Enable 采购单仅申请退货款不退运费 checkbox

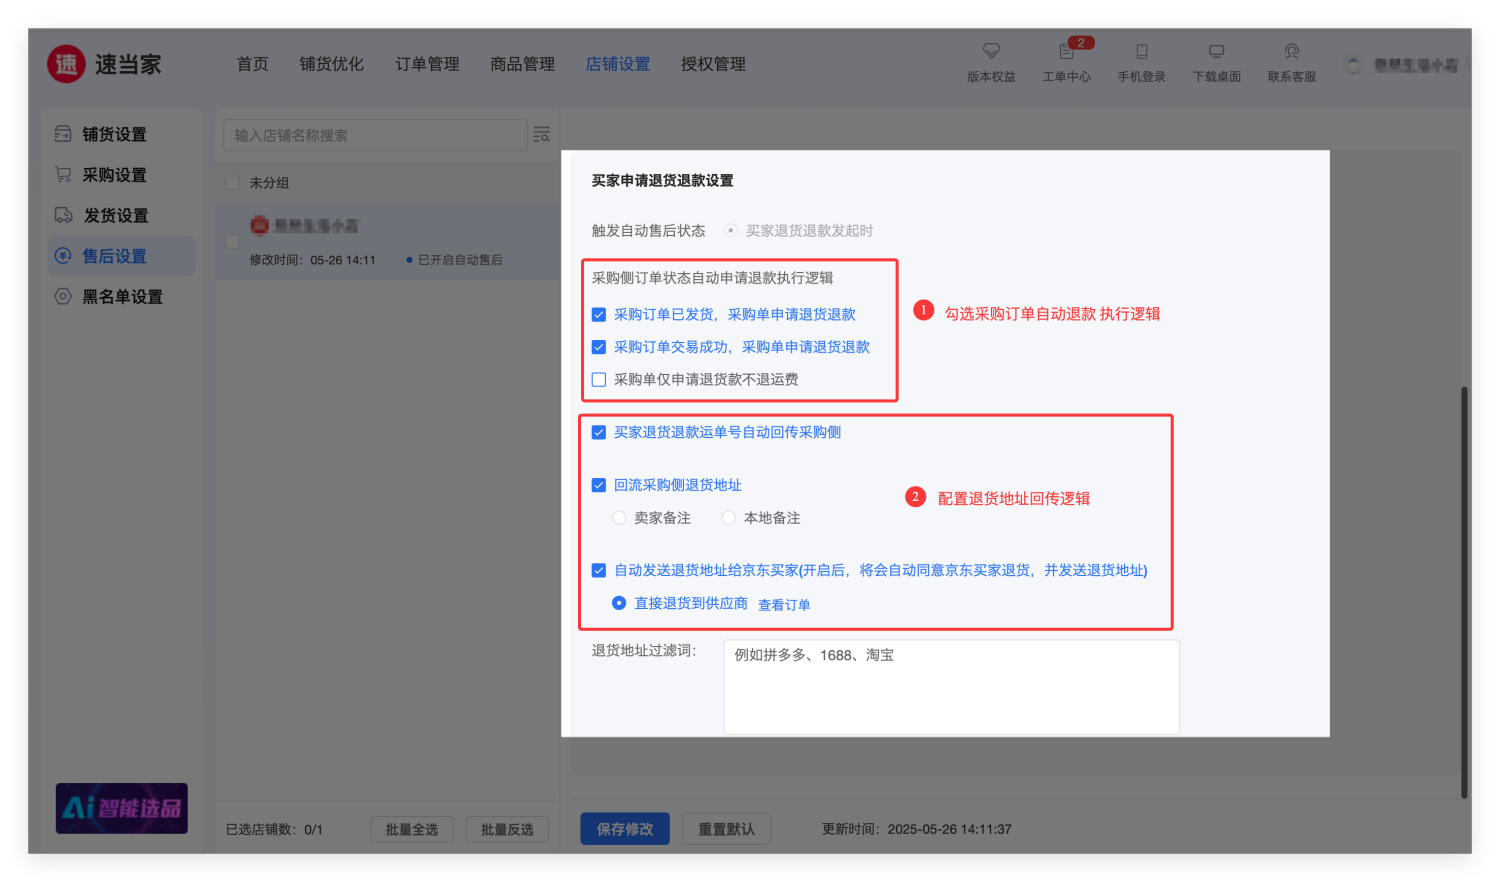point(599,380)
